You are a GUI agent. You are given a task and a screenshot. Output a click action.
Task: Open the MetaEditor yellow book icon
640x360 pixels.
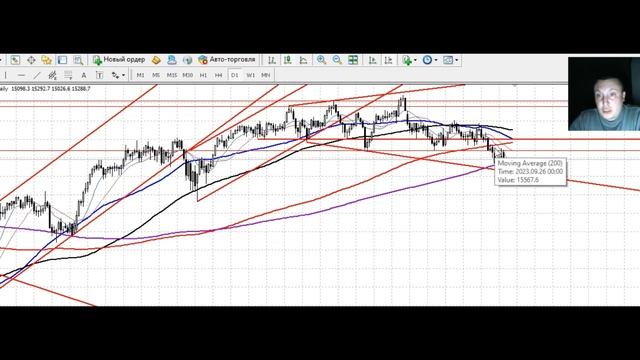tap(156, 60)
